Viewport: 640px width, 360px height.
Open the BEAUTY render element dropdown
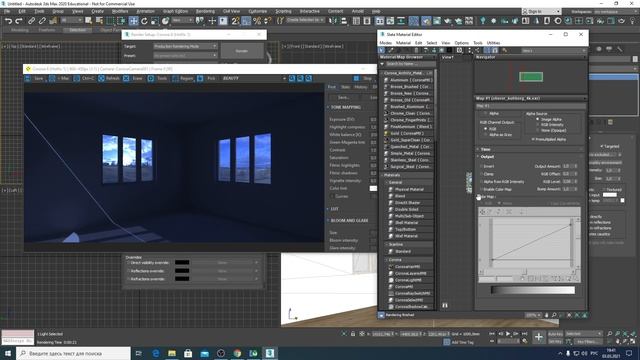(x=254, y=78)
